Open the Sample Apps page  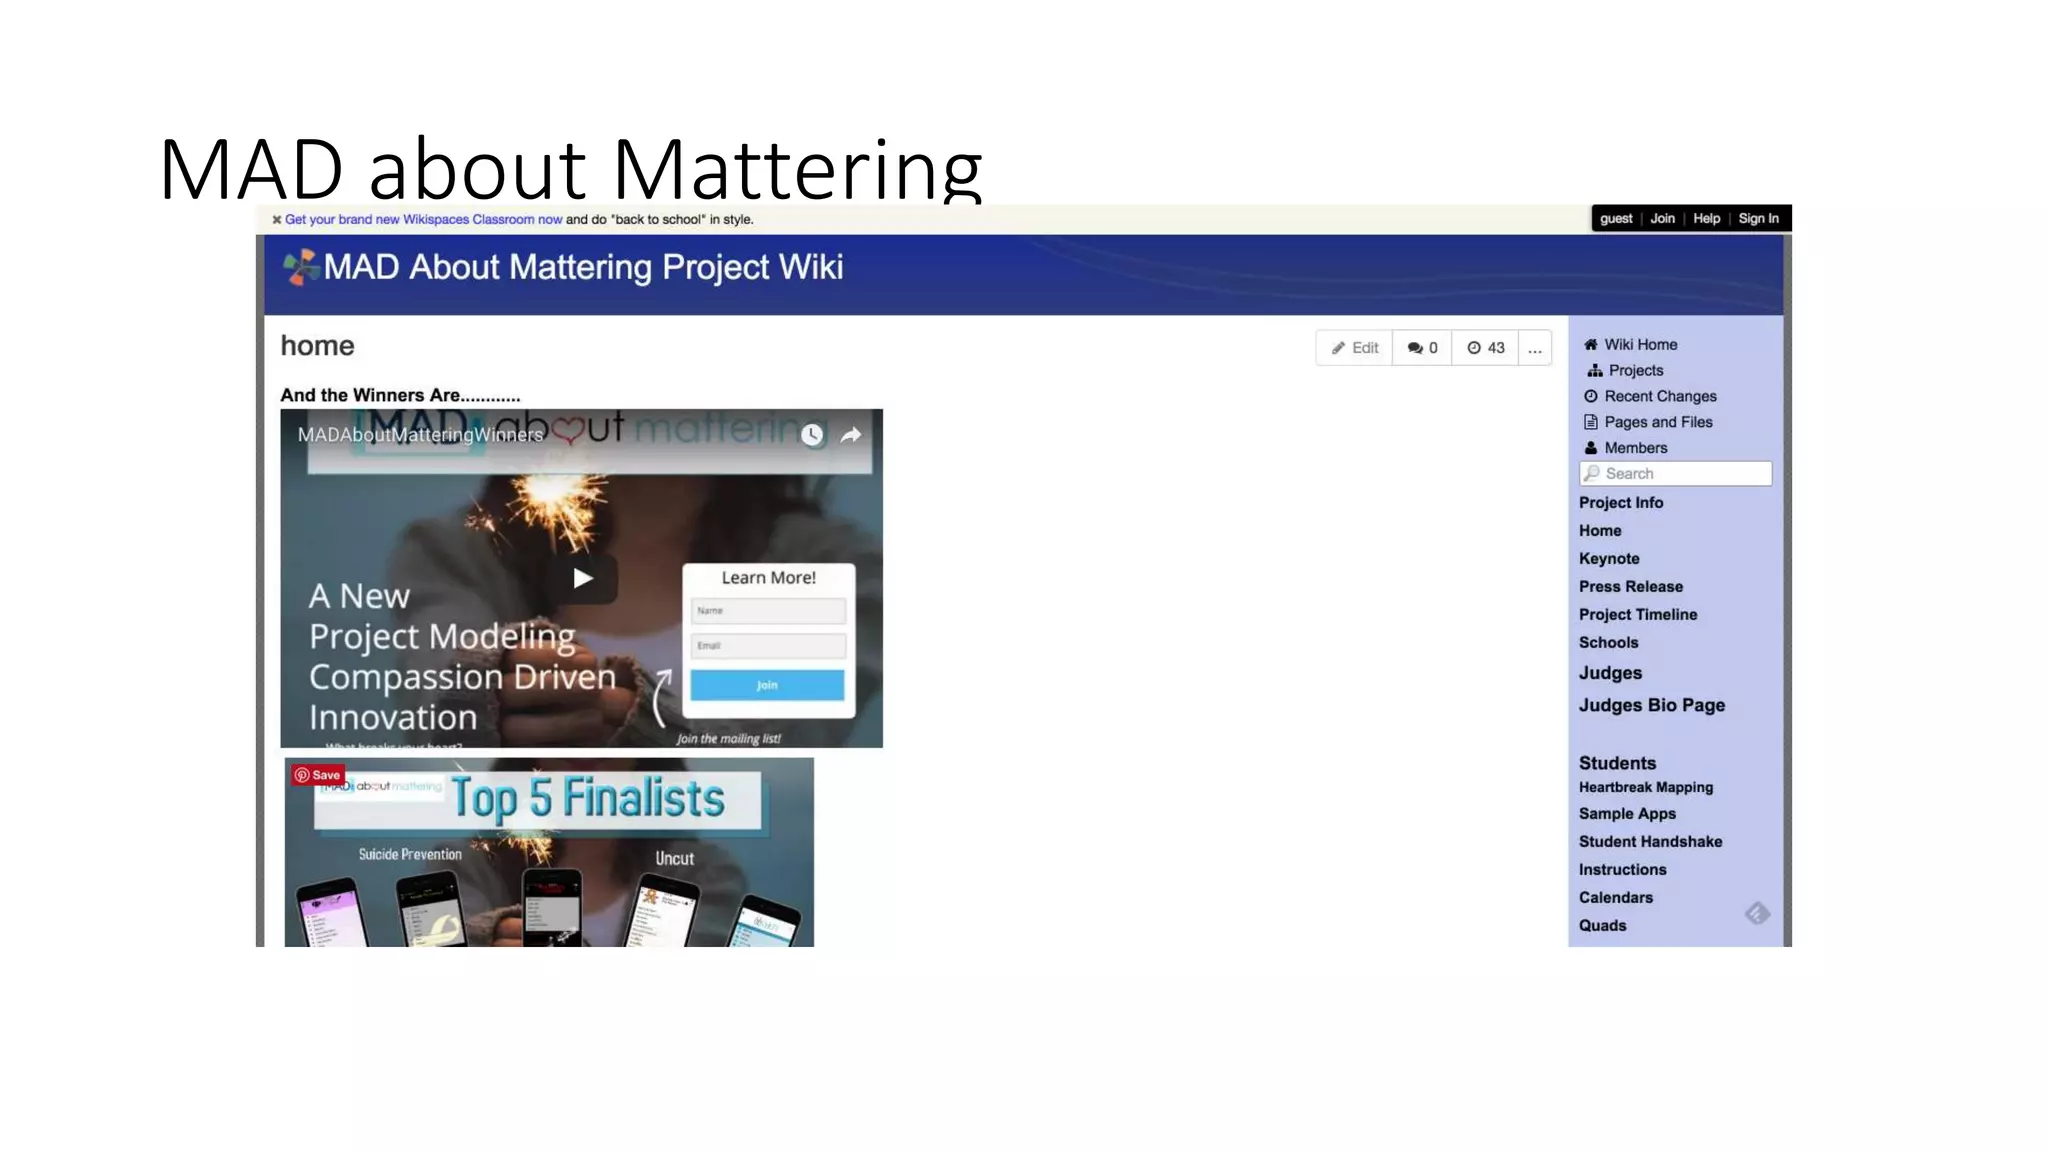pos(1627,814)
